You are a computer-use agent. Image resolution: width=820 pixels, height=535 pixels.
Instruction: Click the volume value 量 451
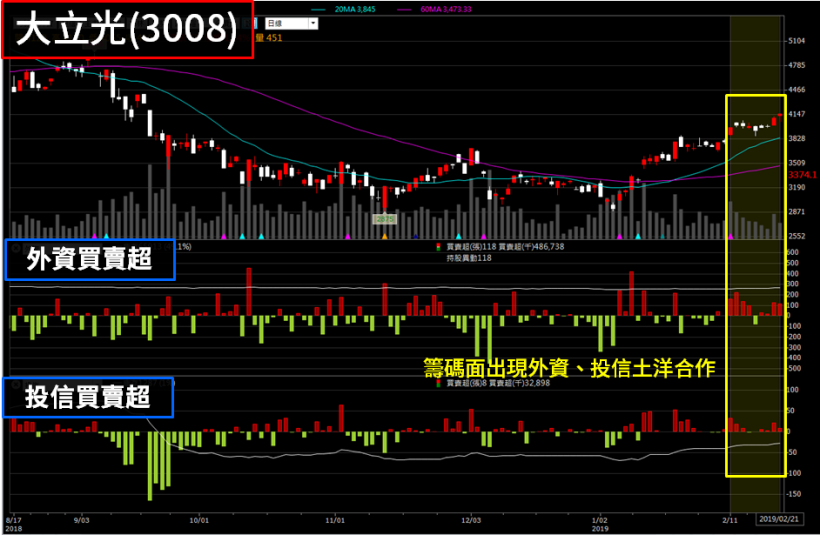point(269,38)
